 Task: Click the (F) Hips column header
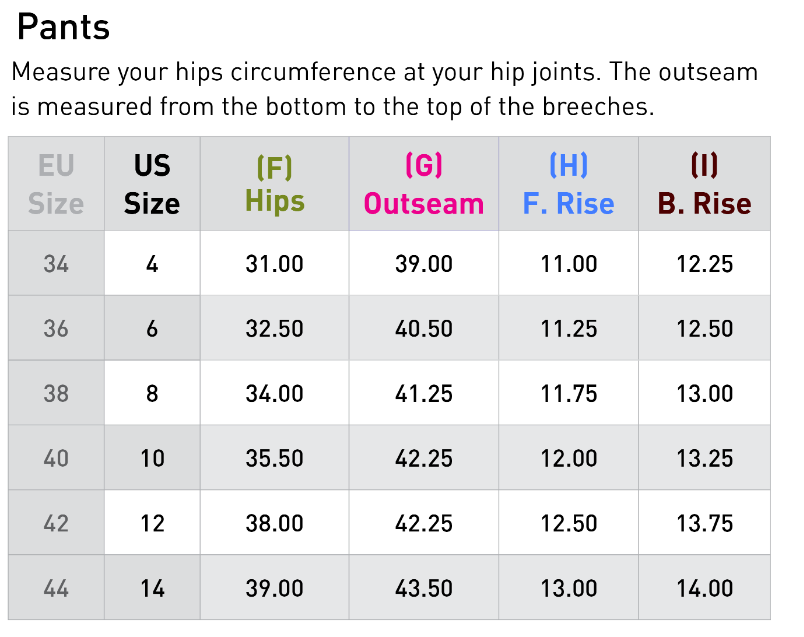275,184
